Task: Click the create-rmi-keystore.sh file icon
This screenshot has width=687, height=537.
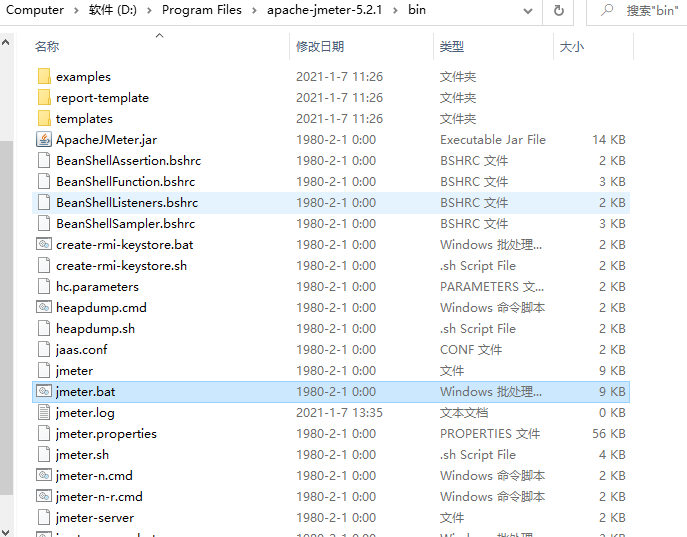Action: 44,265
